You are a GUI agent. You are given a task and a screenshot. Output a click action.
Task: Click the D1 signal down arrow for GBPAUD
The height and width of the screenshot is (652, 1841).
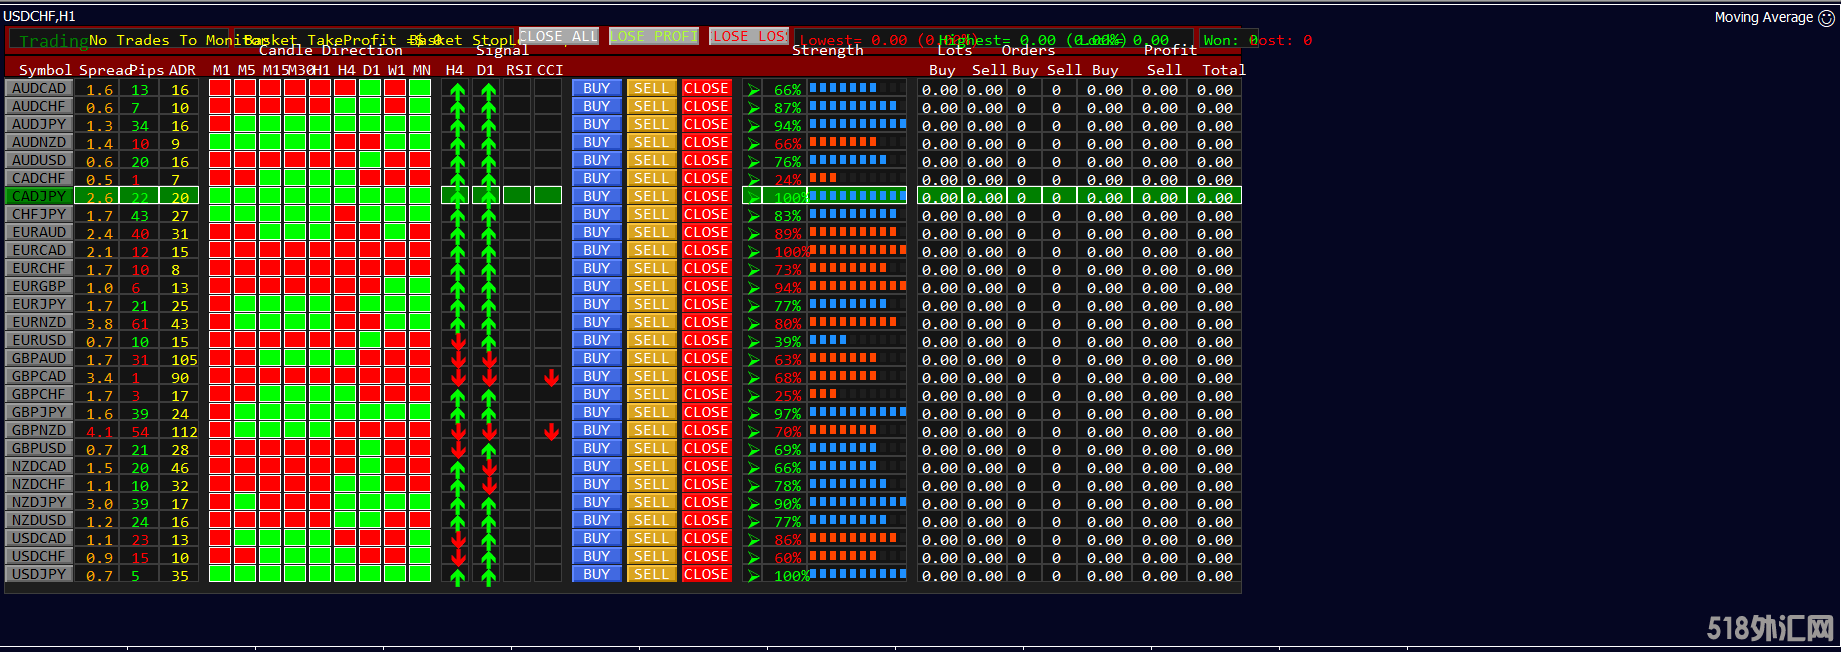point(489,360)
